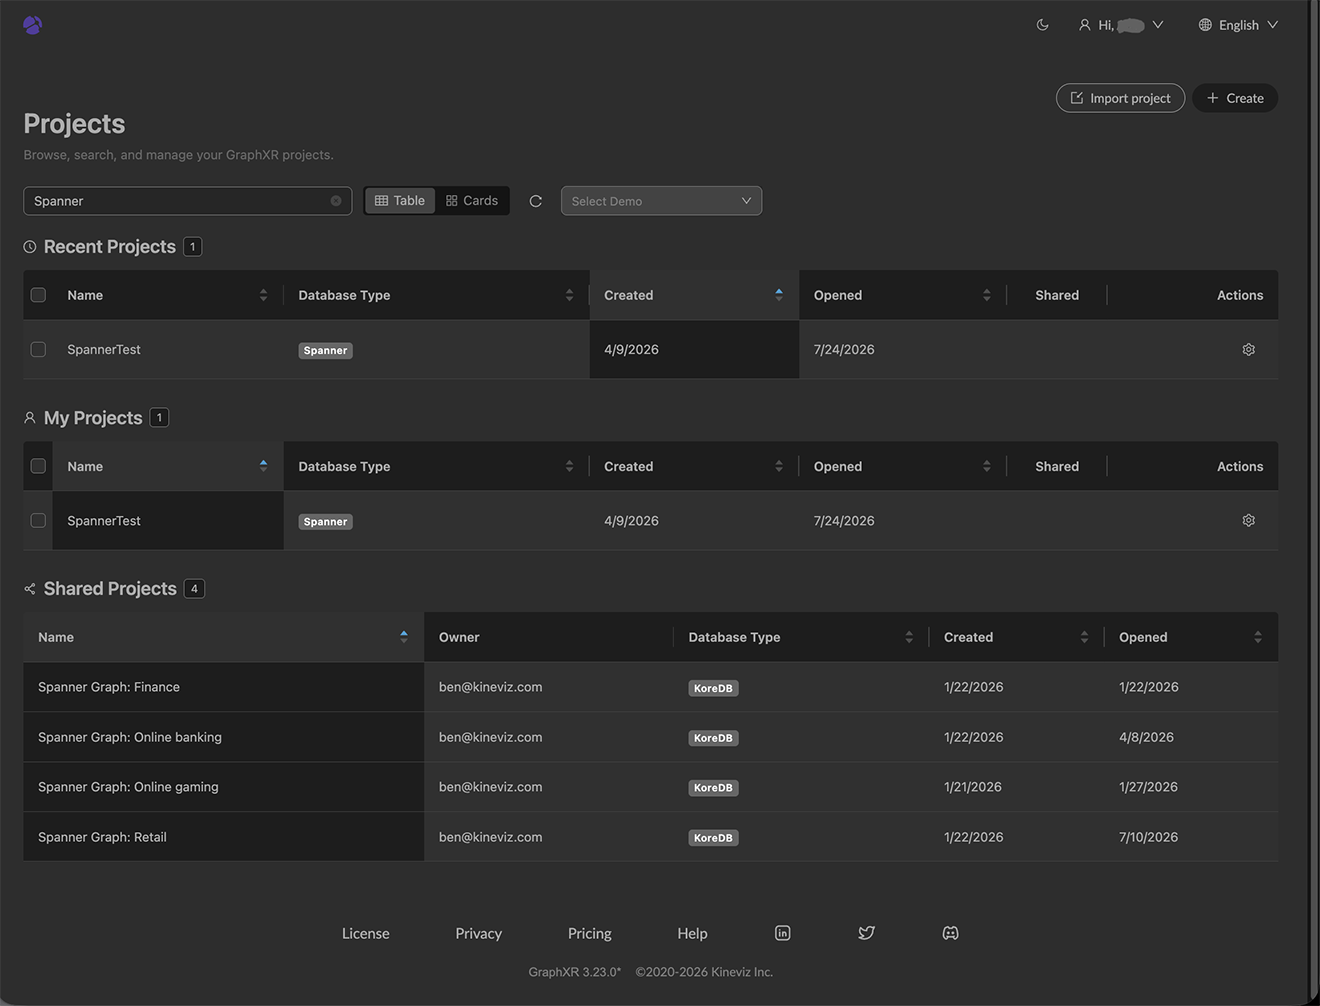
Task: Clear the Spanner search text
Action: (x=336, y=201)
